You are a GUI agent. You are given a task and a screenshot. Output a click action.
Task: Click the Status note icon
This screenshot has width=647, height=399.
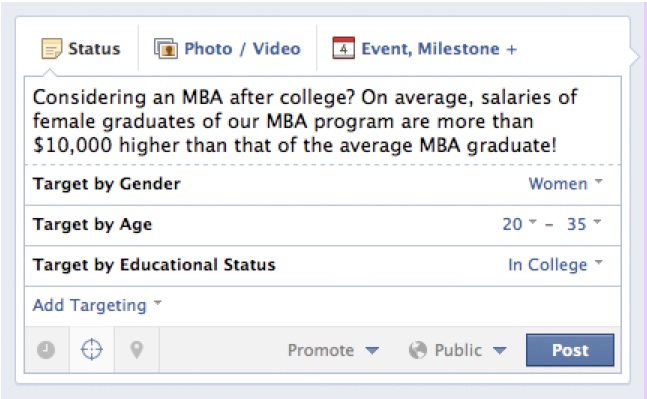[52, 49]
